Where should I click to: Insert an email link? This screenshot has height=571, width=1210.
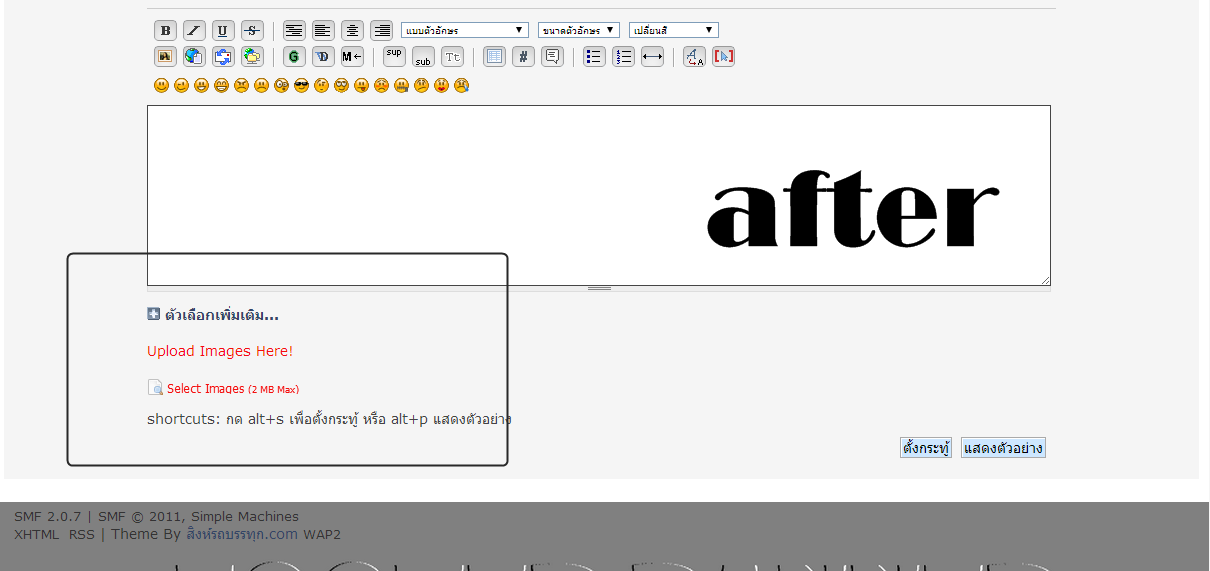[223, 56]
